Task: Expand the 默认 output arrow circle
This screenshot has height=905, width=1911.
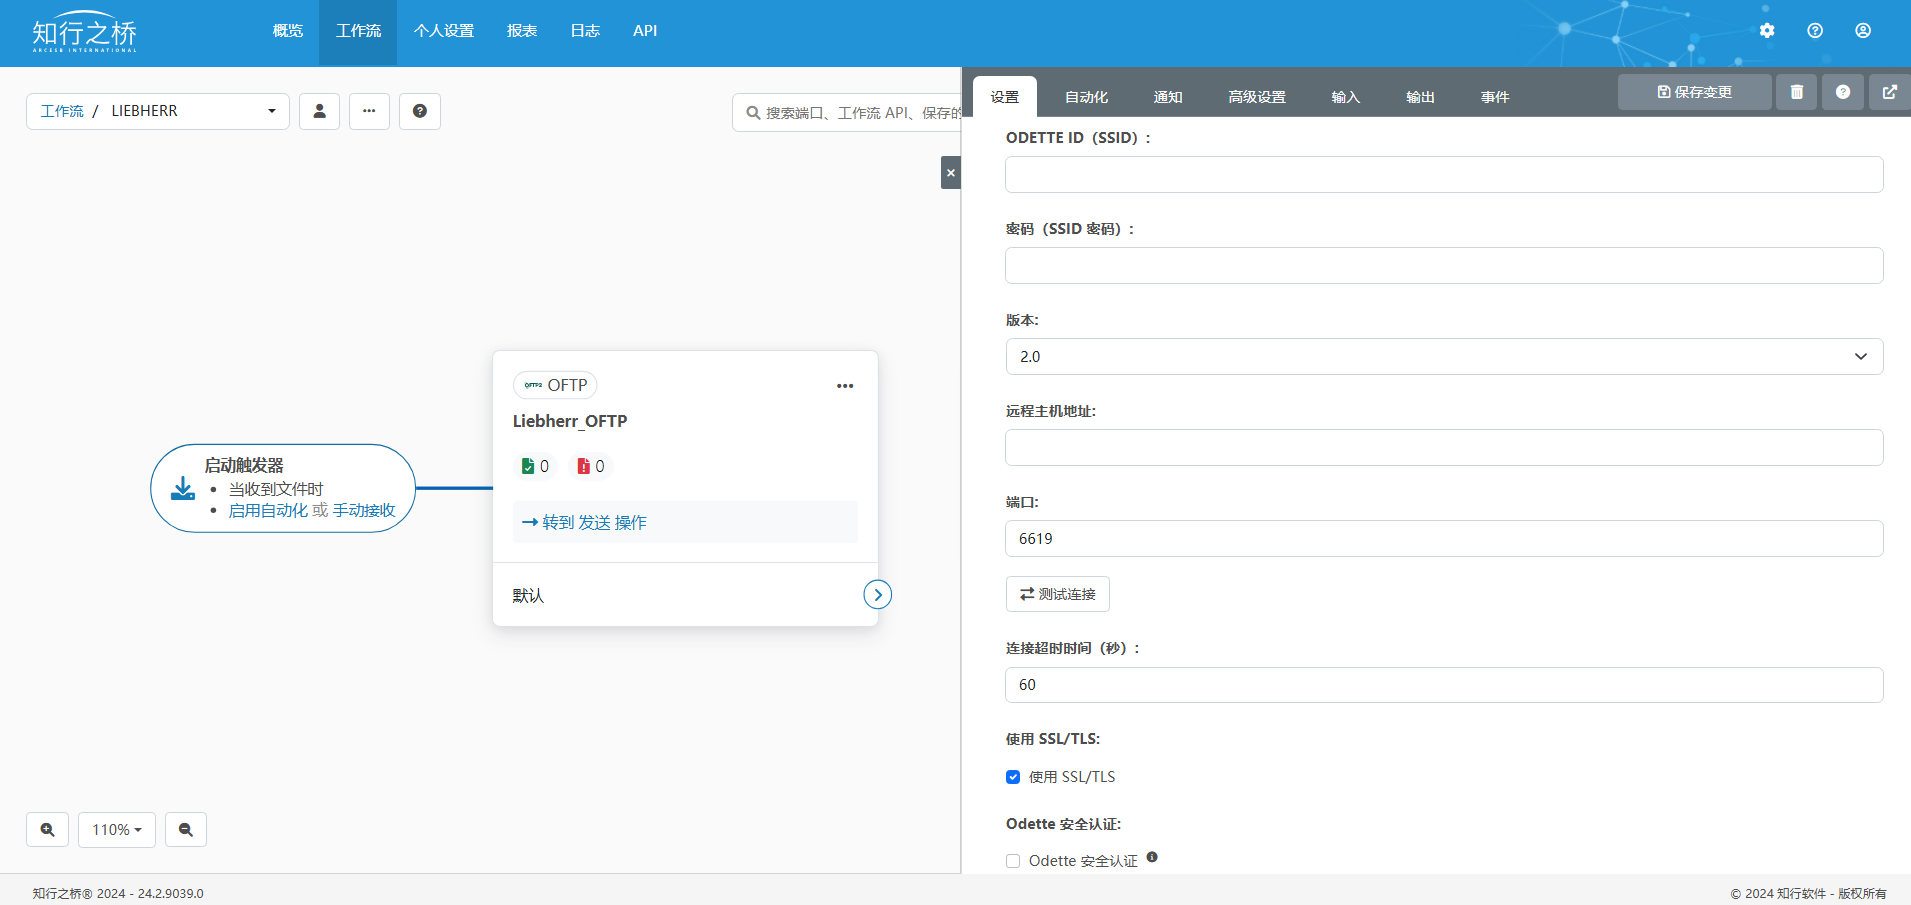Action: [878, 595]
